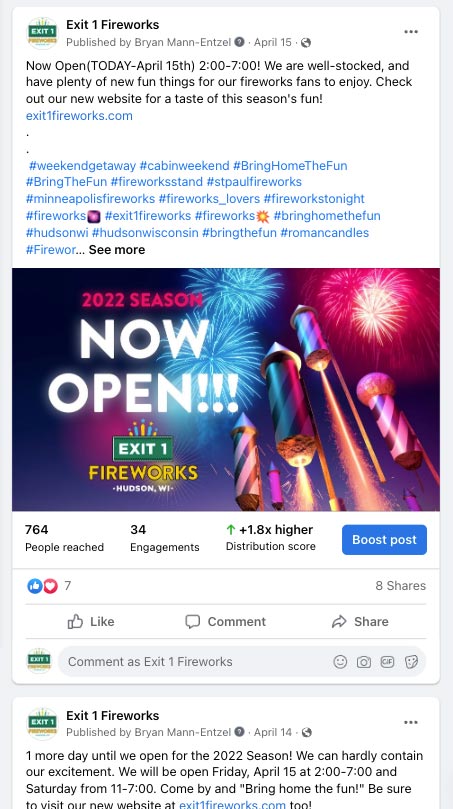Share the Now Open post
Screen dimensions: 453x809
360,622
